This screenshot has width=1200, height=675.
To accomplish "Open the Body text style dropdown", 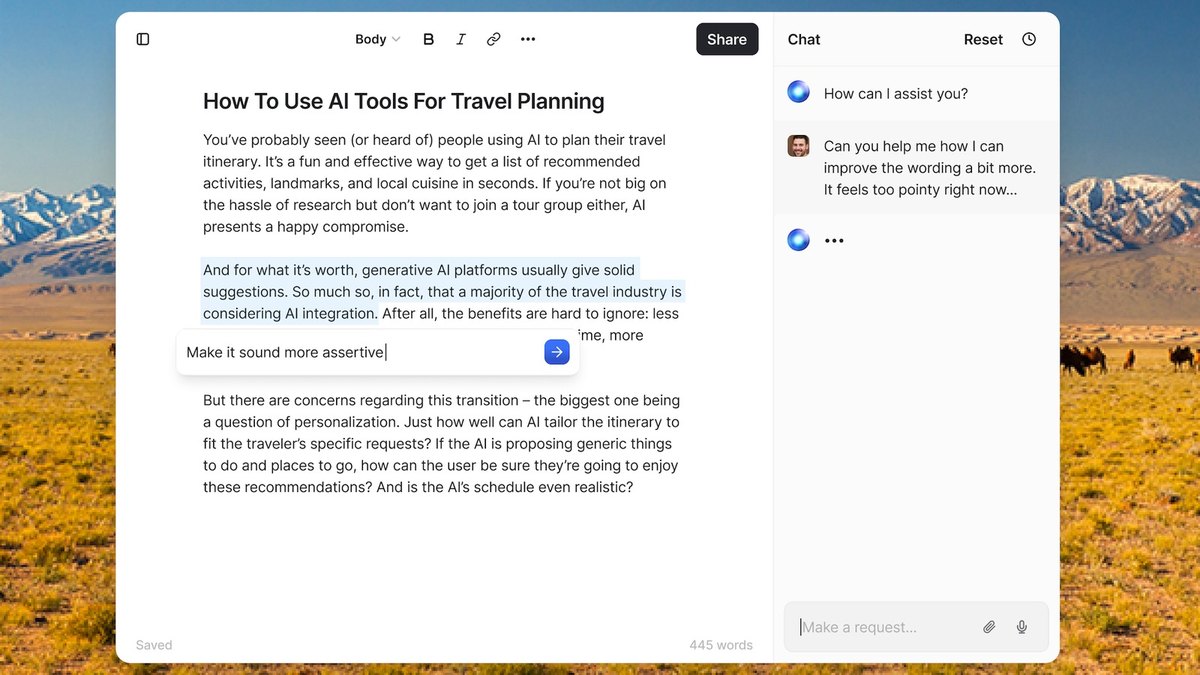I will click(x=377, y=39).
